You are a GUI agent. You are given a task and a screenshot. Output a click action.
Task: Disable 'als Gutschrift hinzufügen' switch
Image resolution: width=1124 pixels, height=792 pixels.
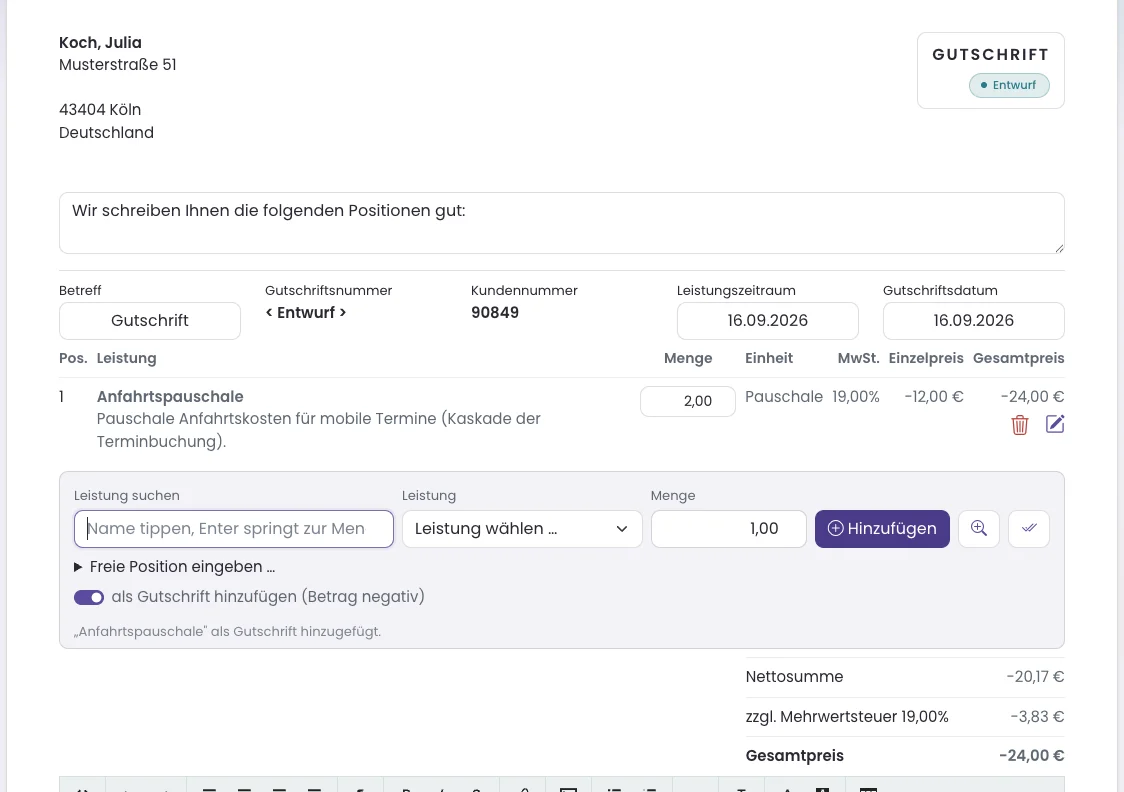click(89, 597)
